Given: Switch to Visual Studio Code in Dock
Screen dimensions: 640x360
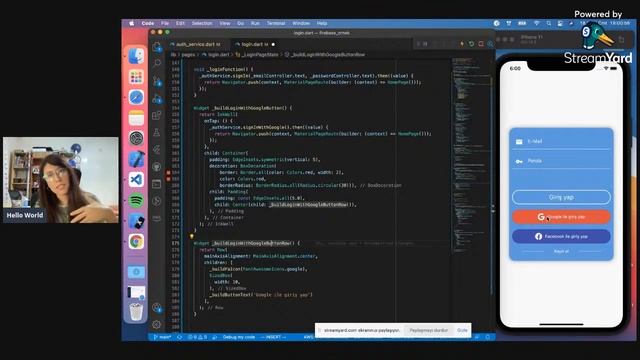Looking at the screenshot, I should [x=136, y=180].
